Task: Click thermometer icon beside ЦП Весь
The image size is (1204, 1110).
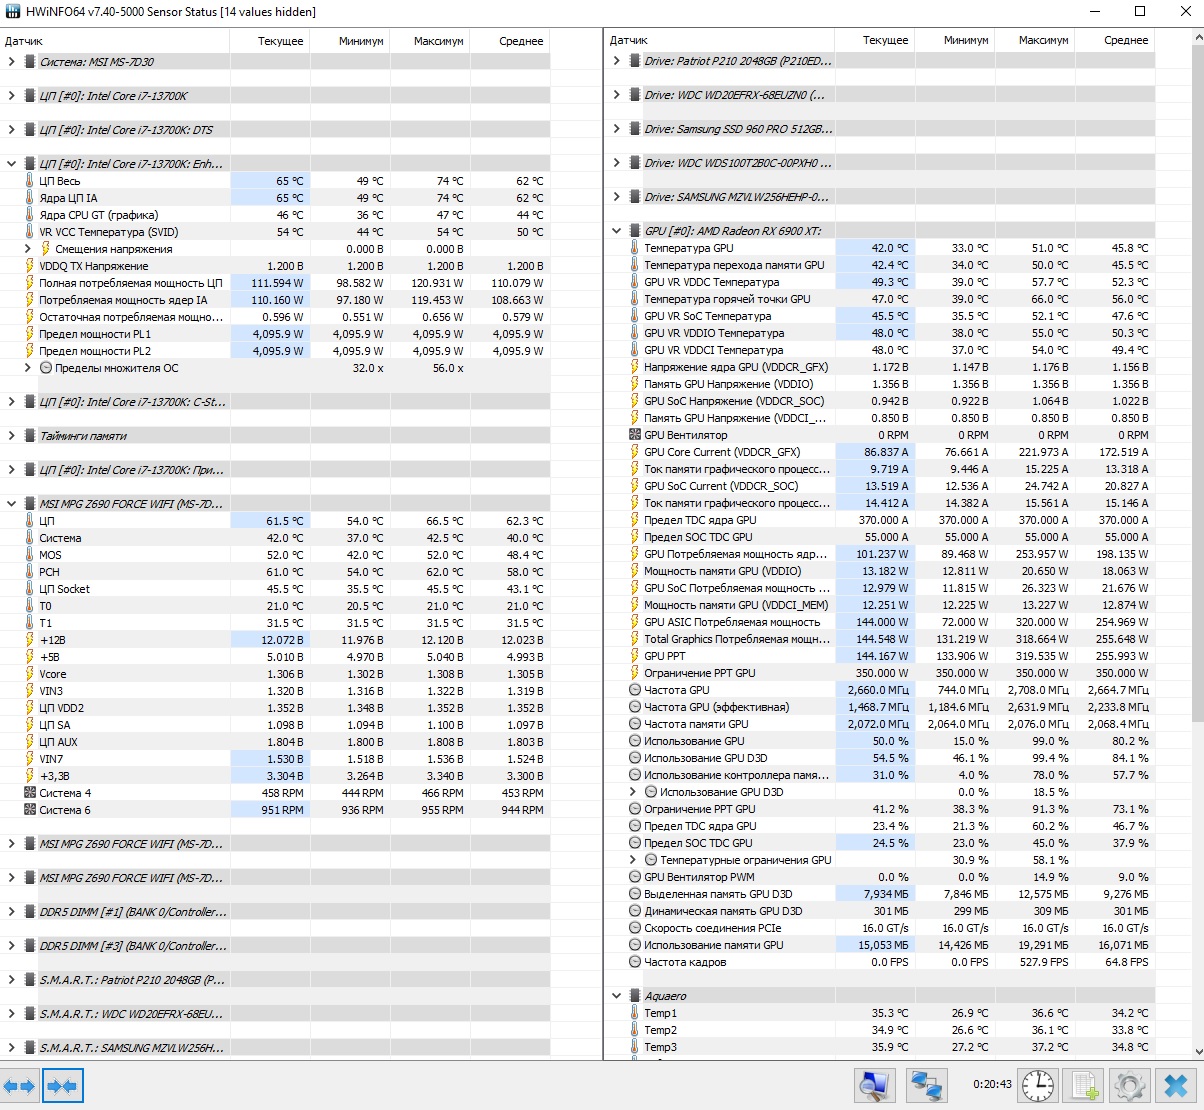Action: click(x=30, y=181)
